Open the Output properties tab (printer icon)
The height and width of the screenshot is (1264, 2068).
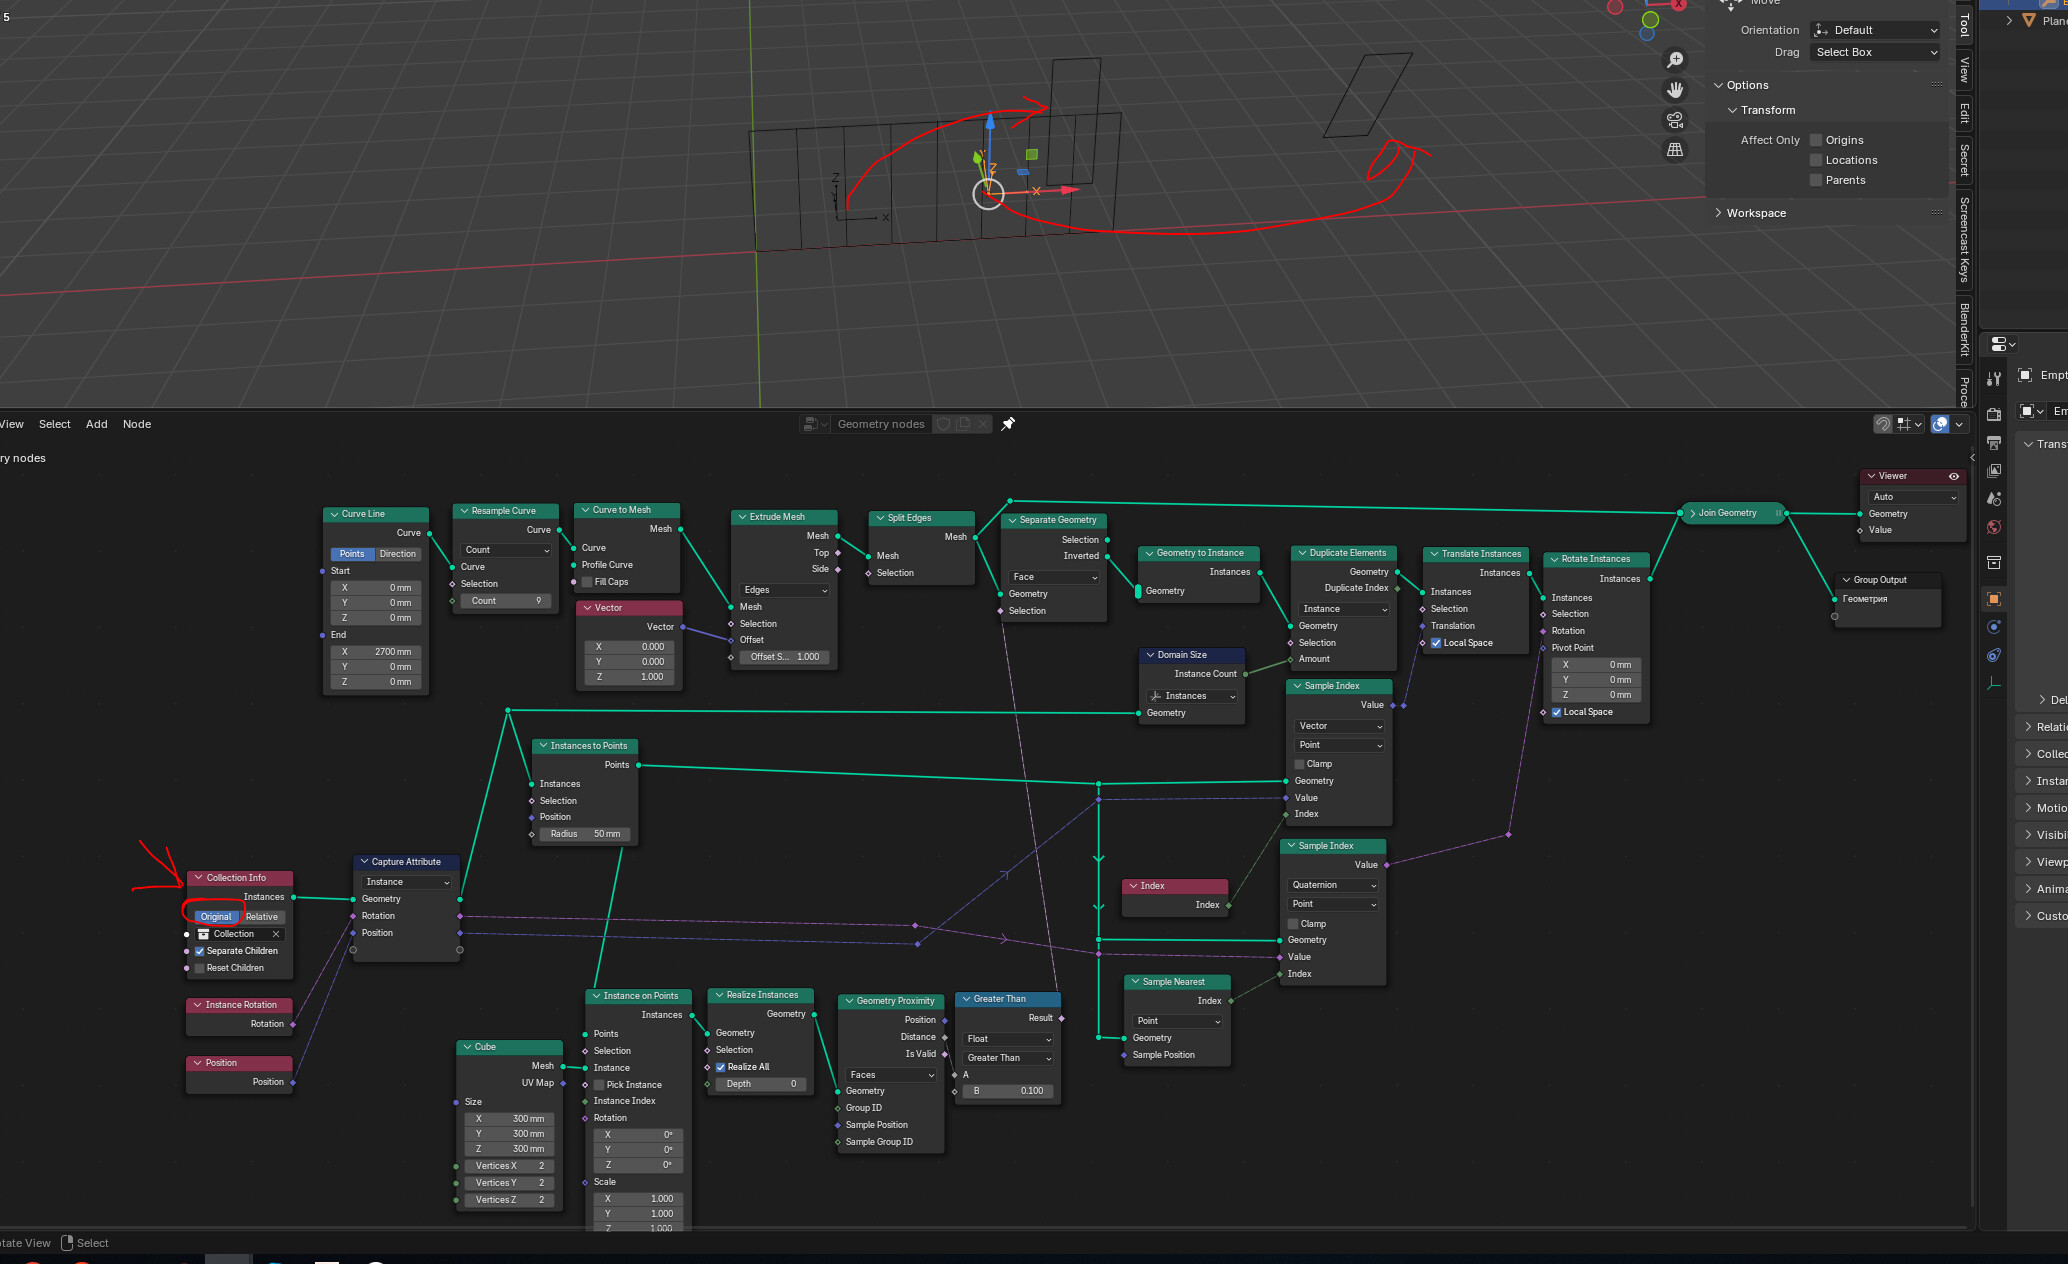1994,442
